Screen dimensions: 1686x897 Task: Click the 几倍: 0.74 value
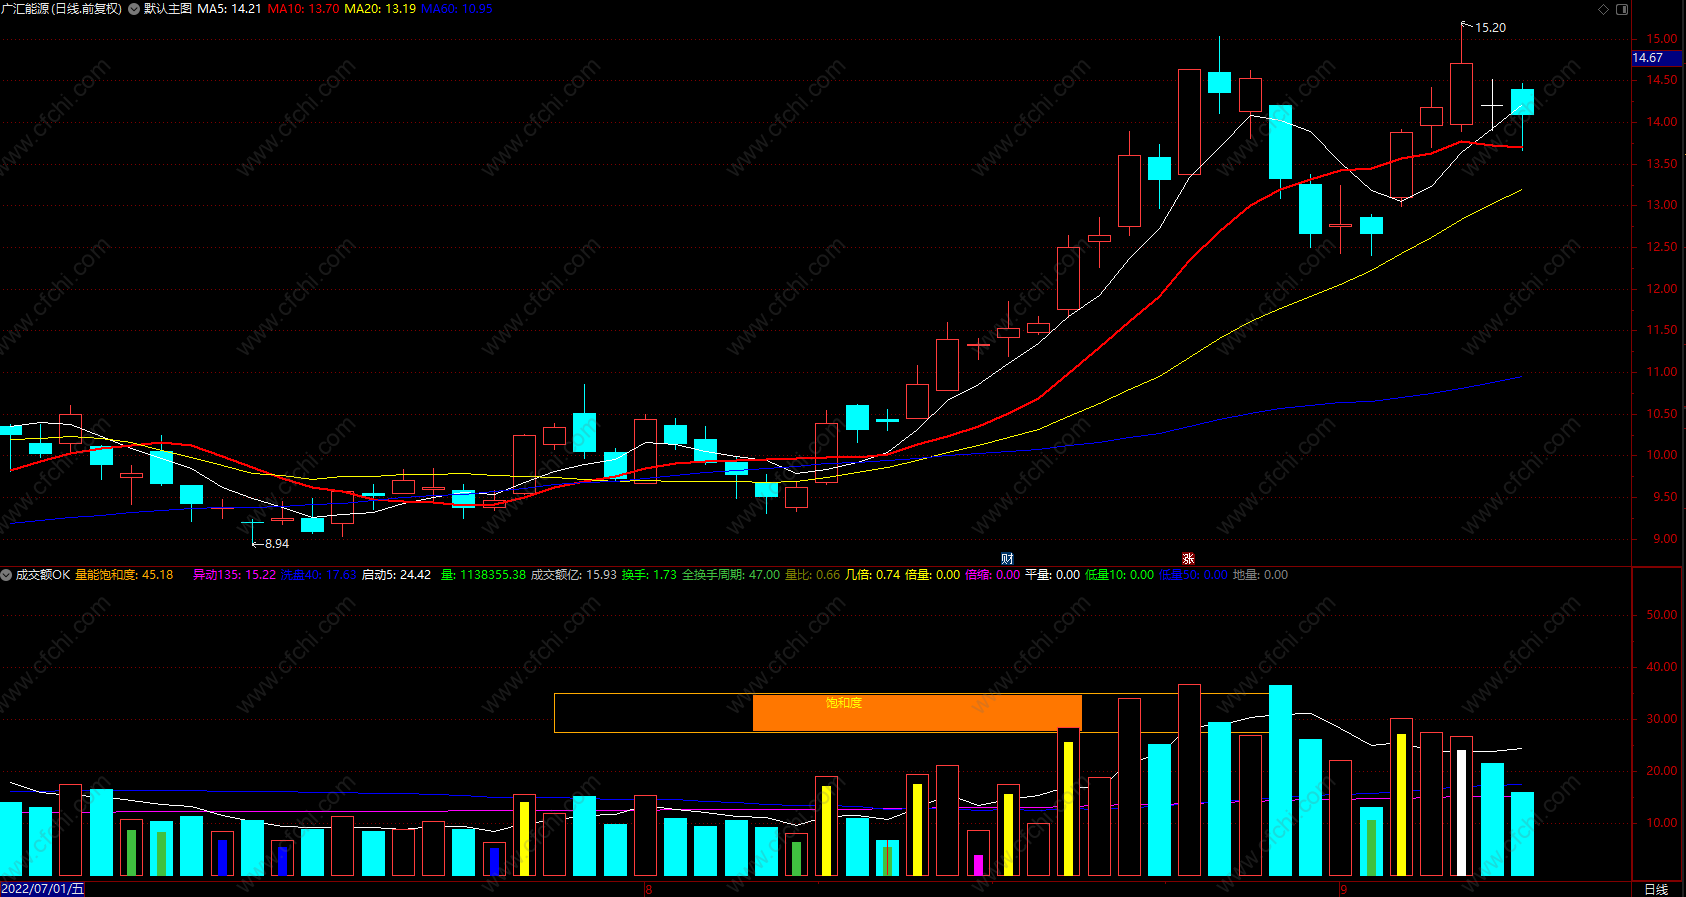pyautogui.click(x=873, y=575)
